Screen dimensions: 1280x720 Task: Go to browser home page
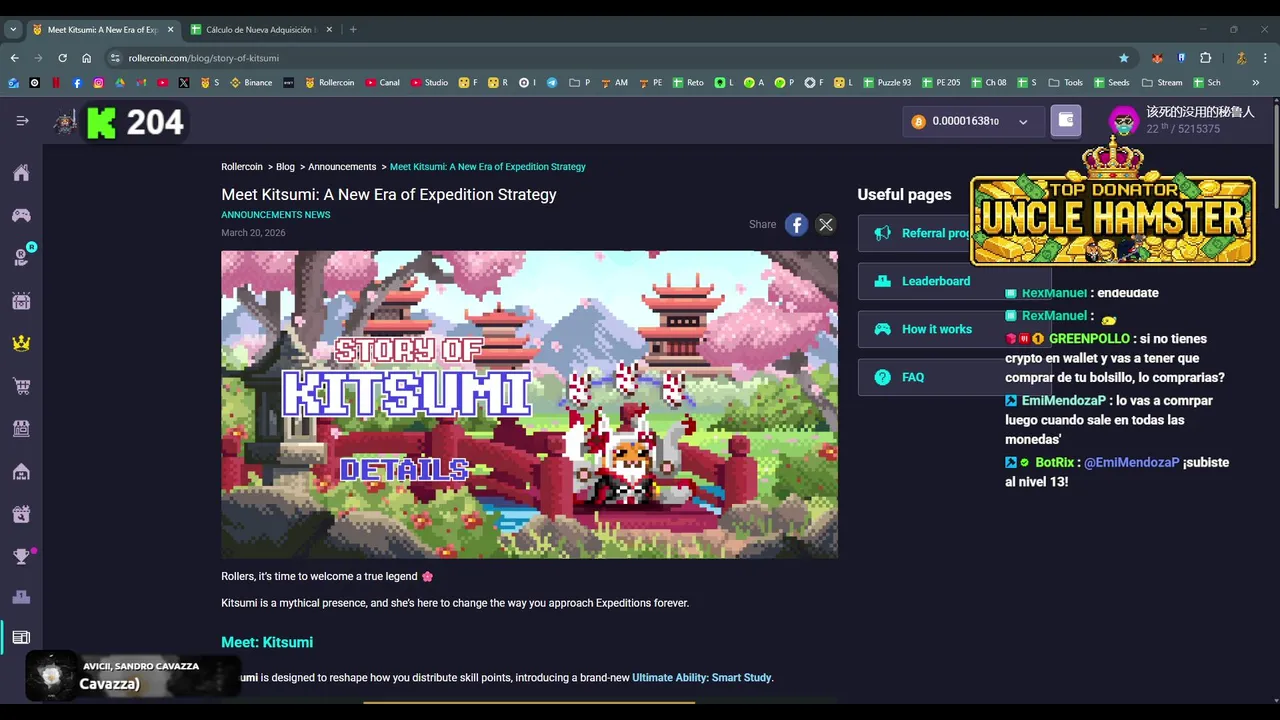coord(86,58)
